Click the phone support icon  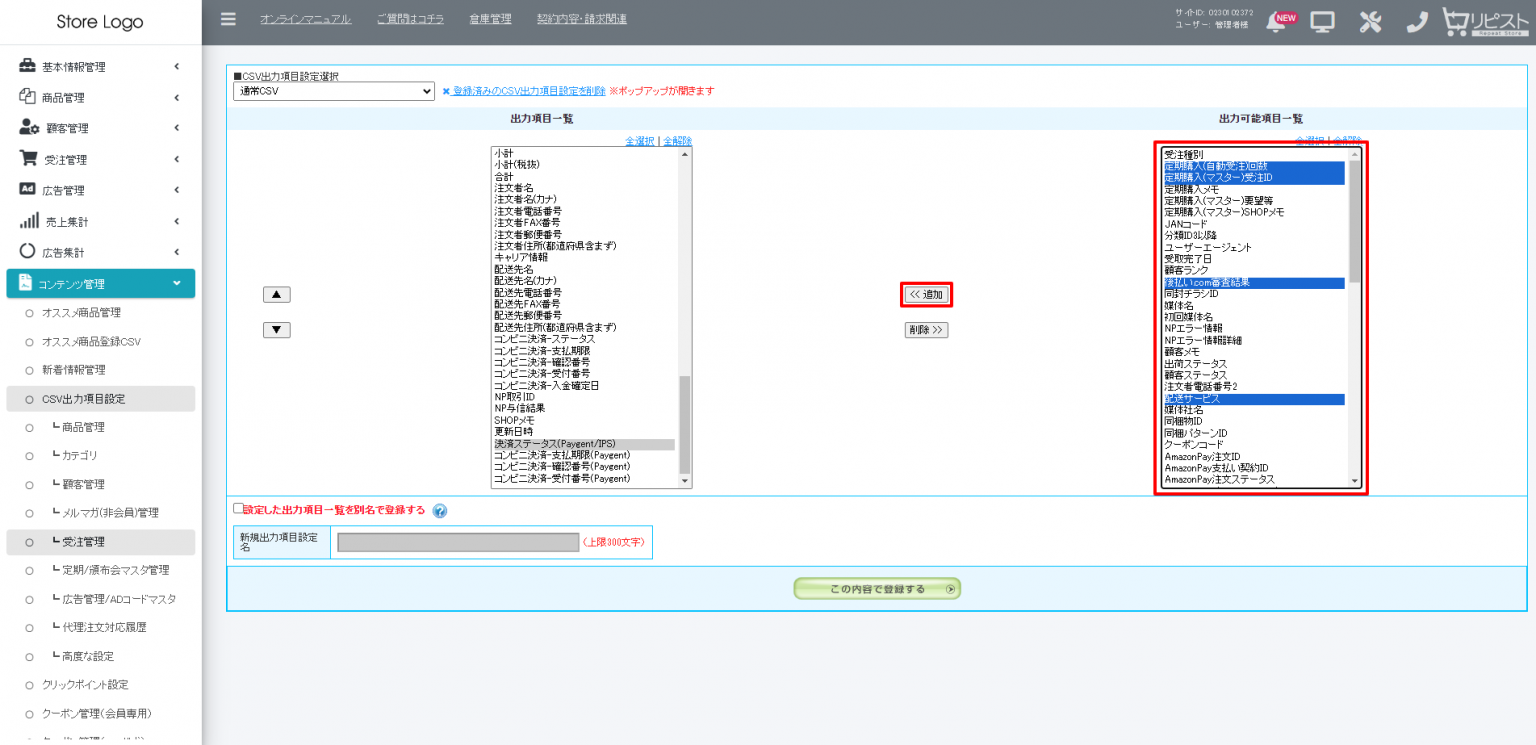[x=1416, y=22]
